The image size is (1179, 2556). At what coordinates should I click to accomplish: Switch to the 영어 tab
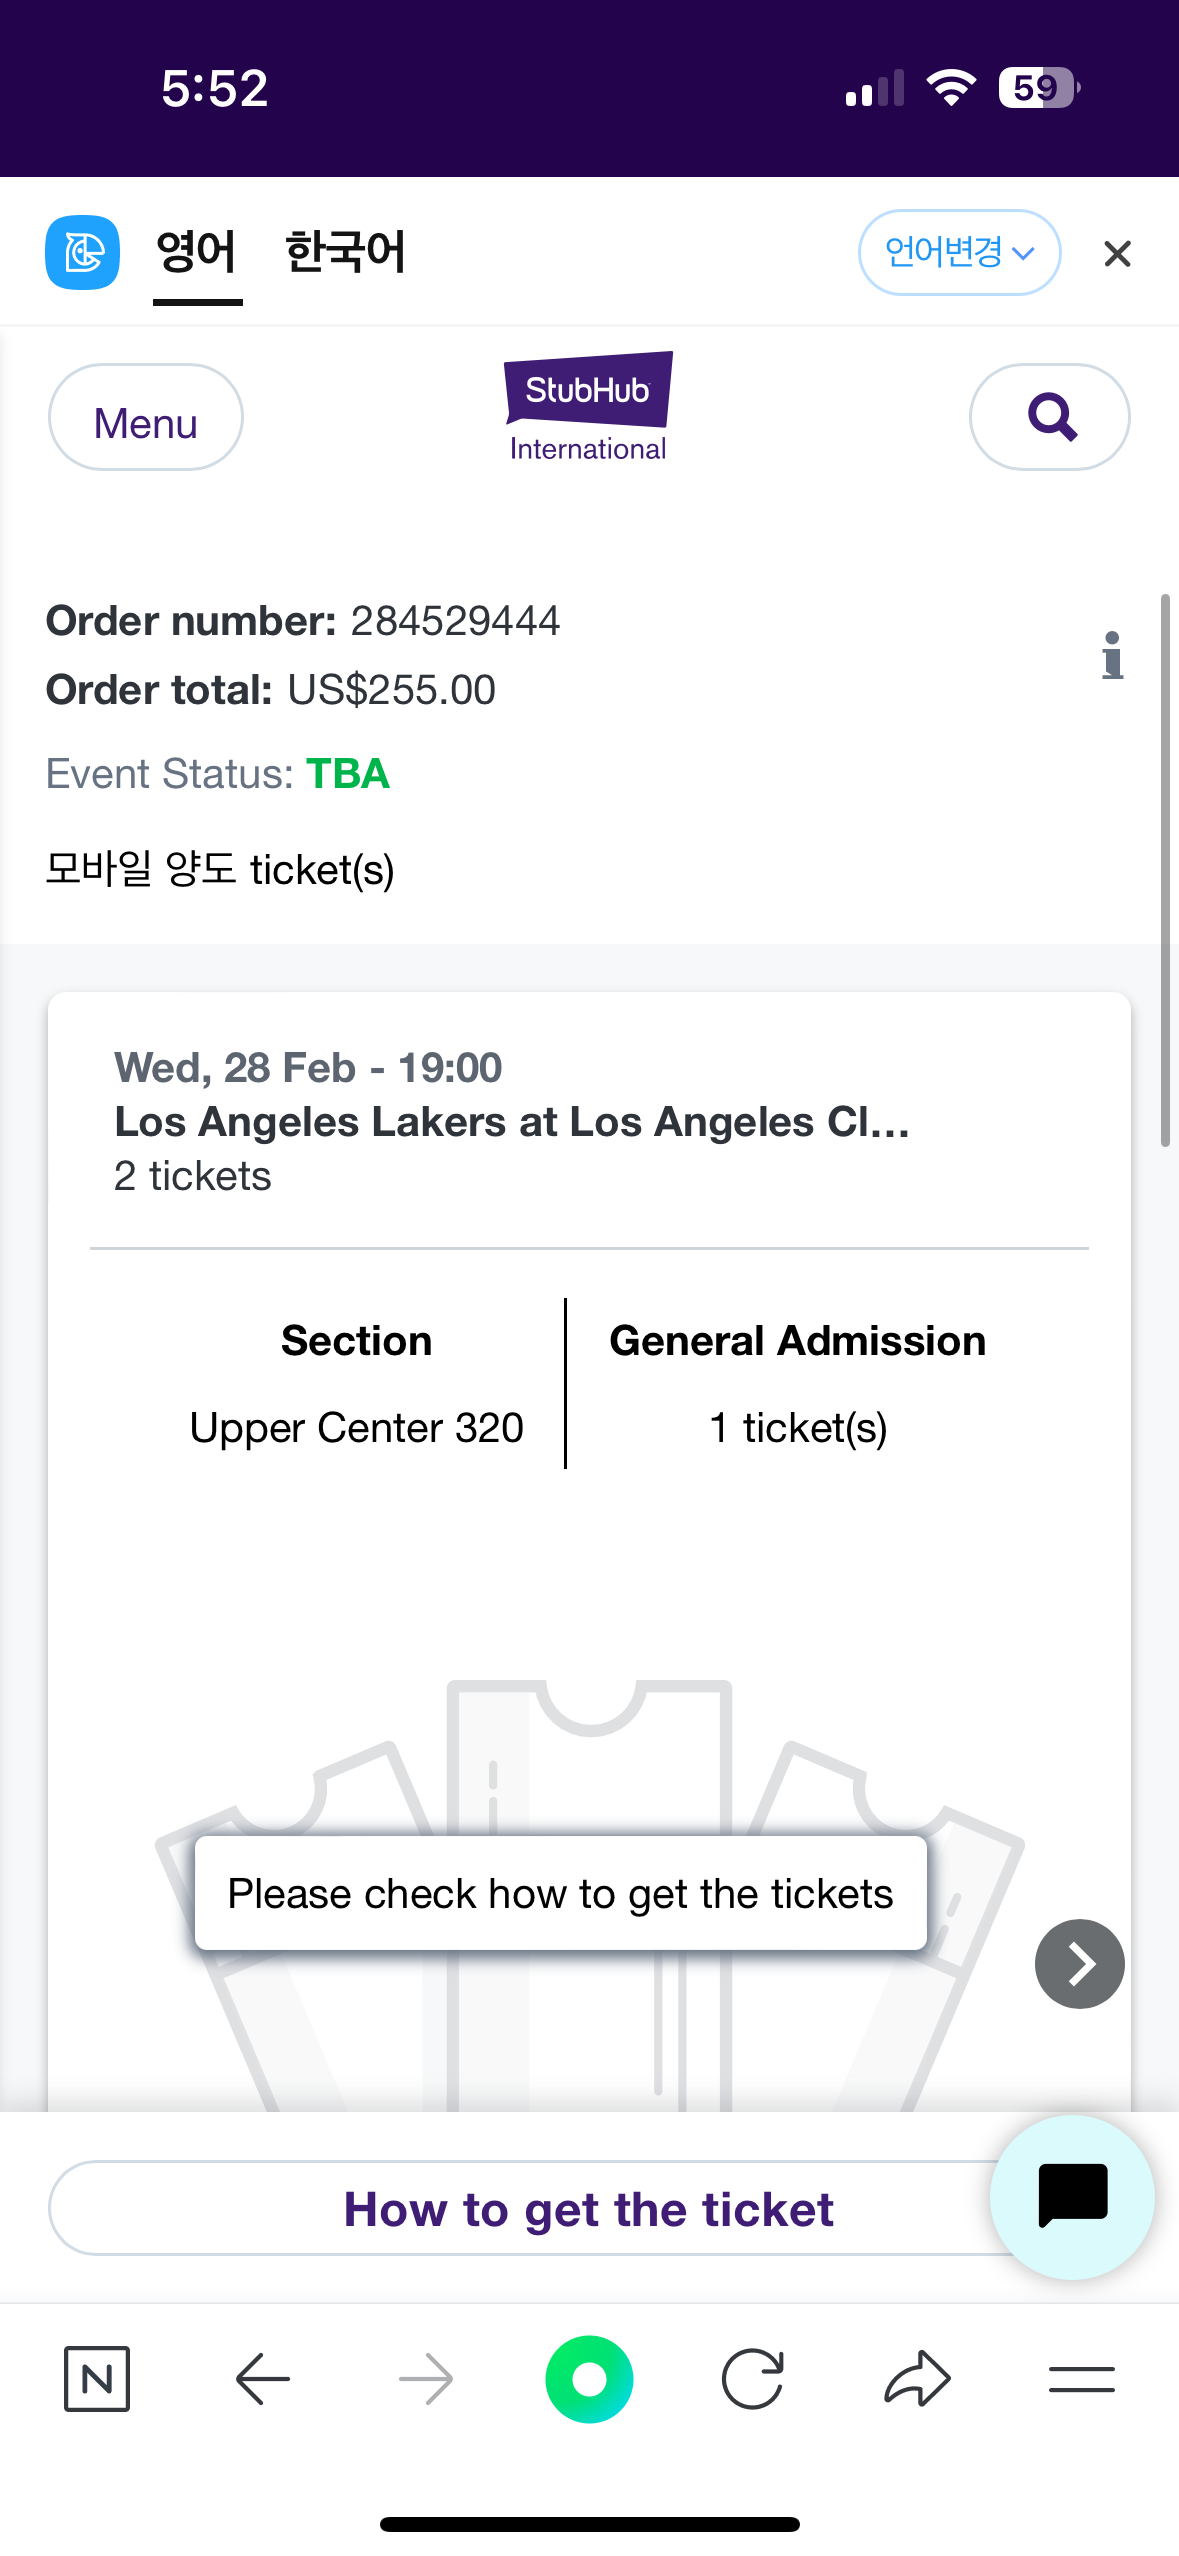[197, 252]
